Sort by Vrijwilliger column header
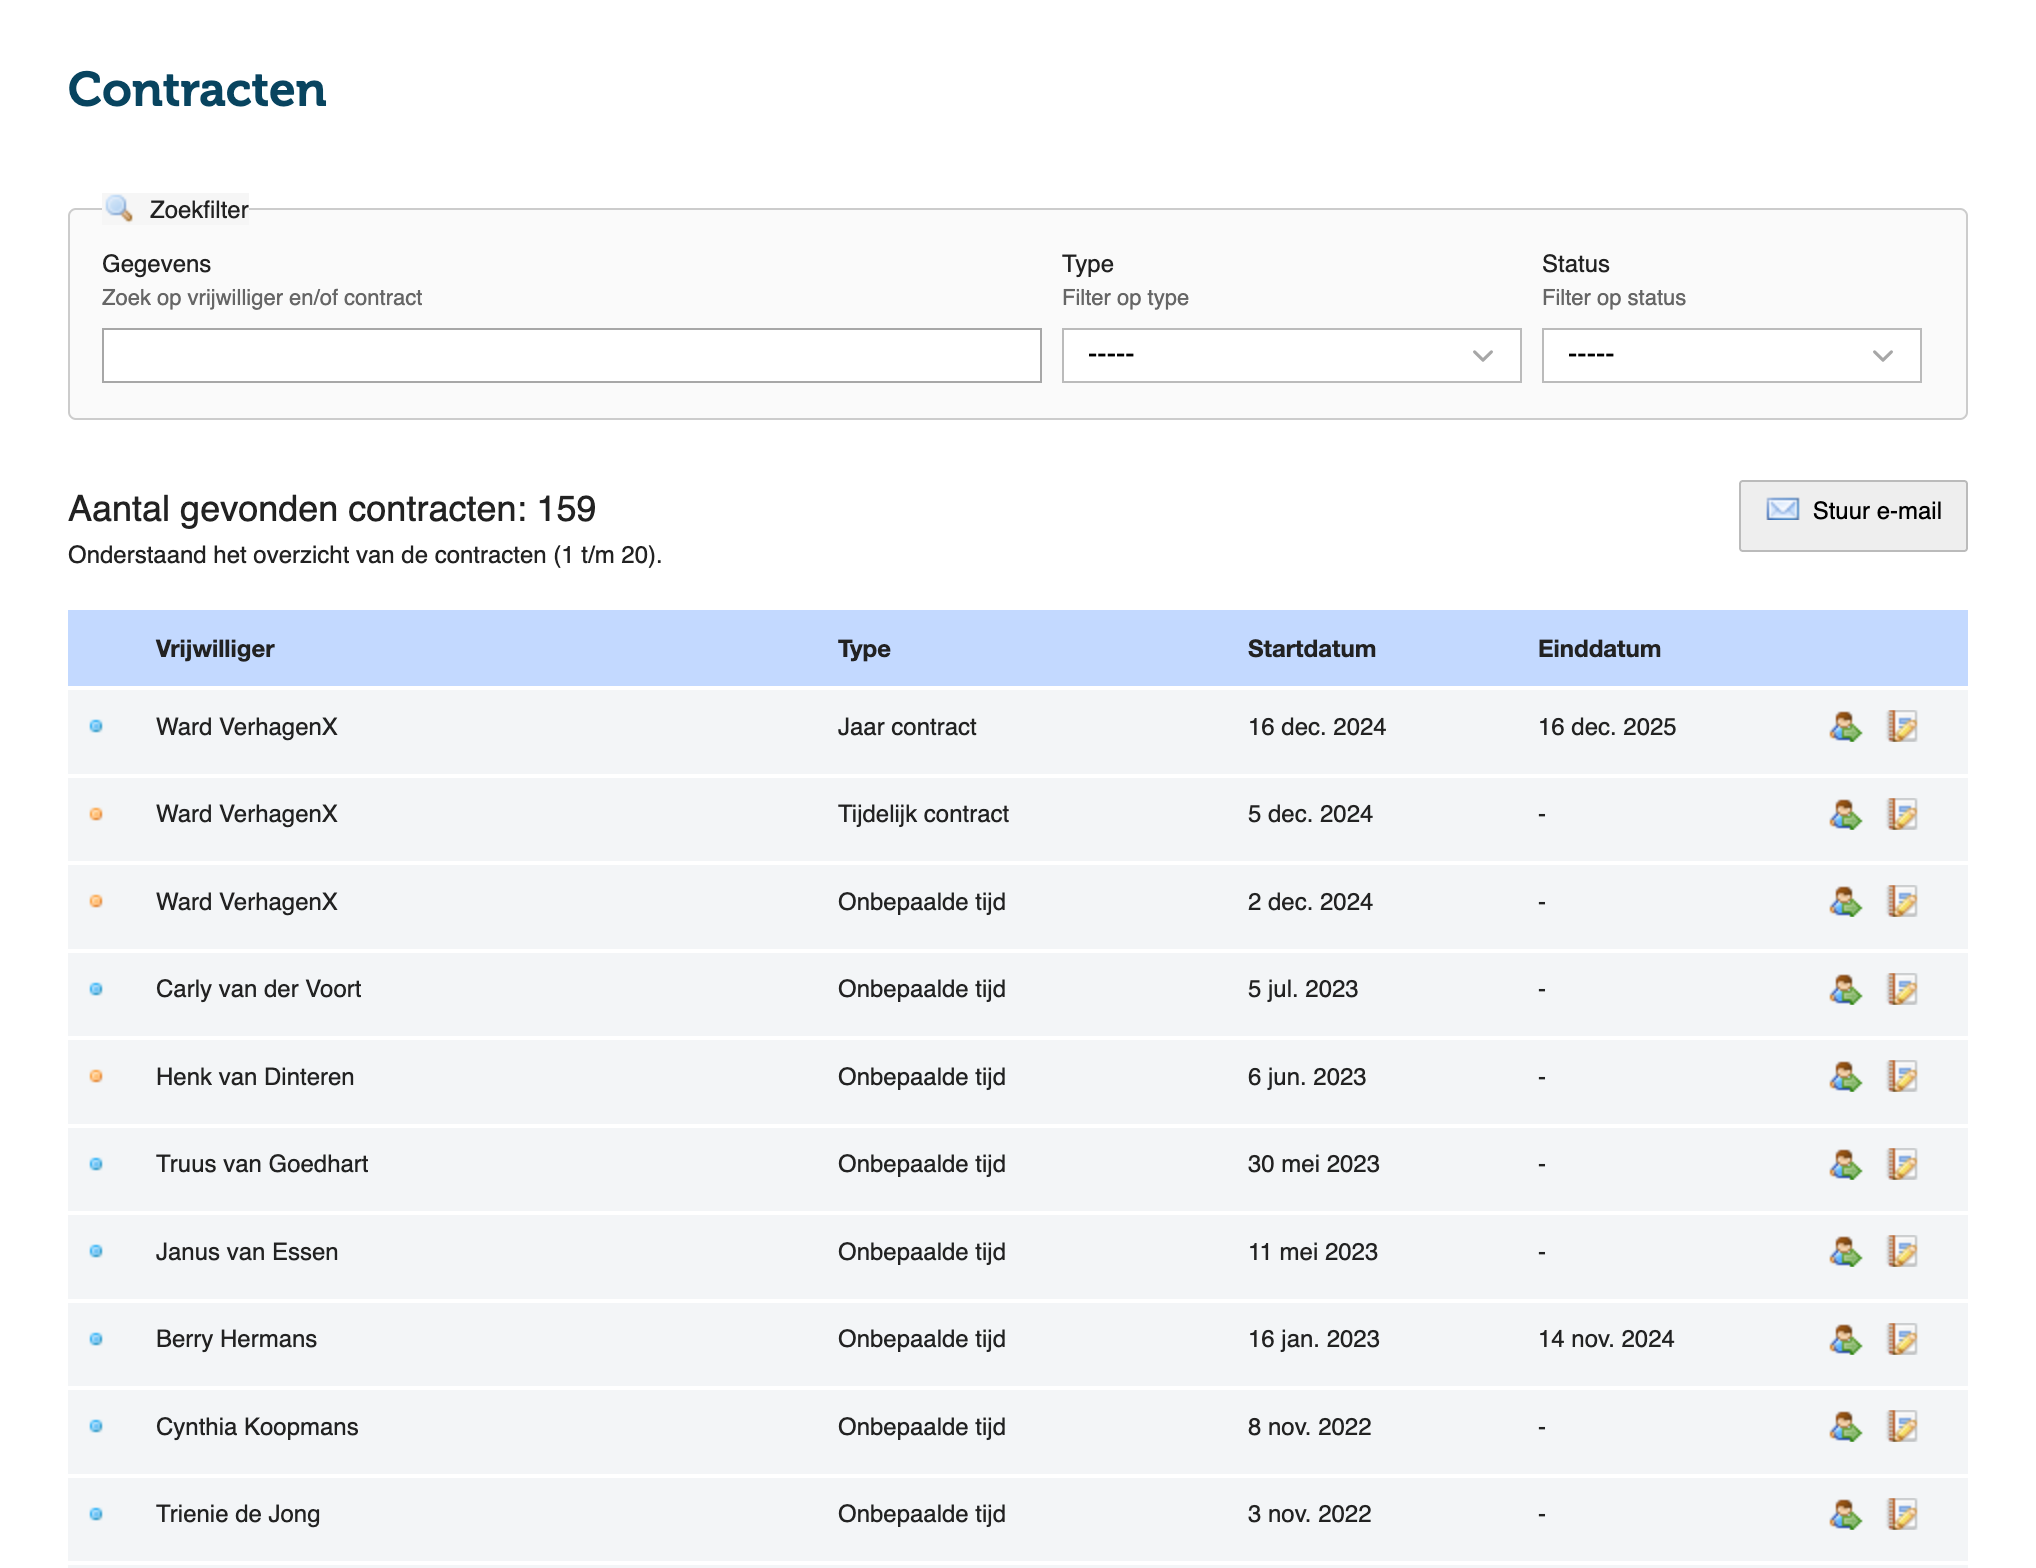This screenshot has height=1568, width=2036. pos(215,649)
